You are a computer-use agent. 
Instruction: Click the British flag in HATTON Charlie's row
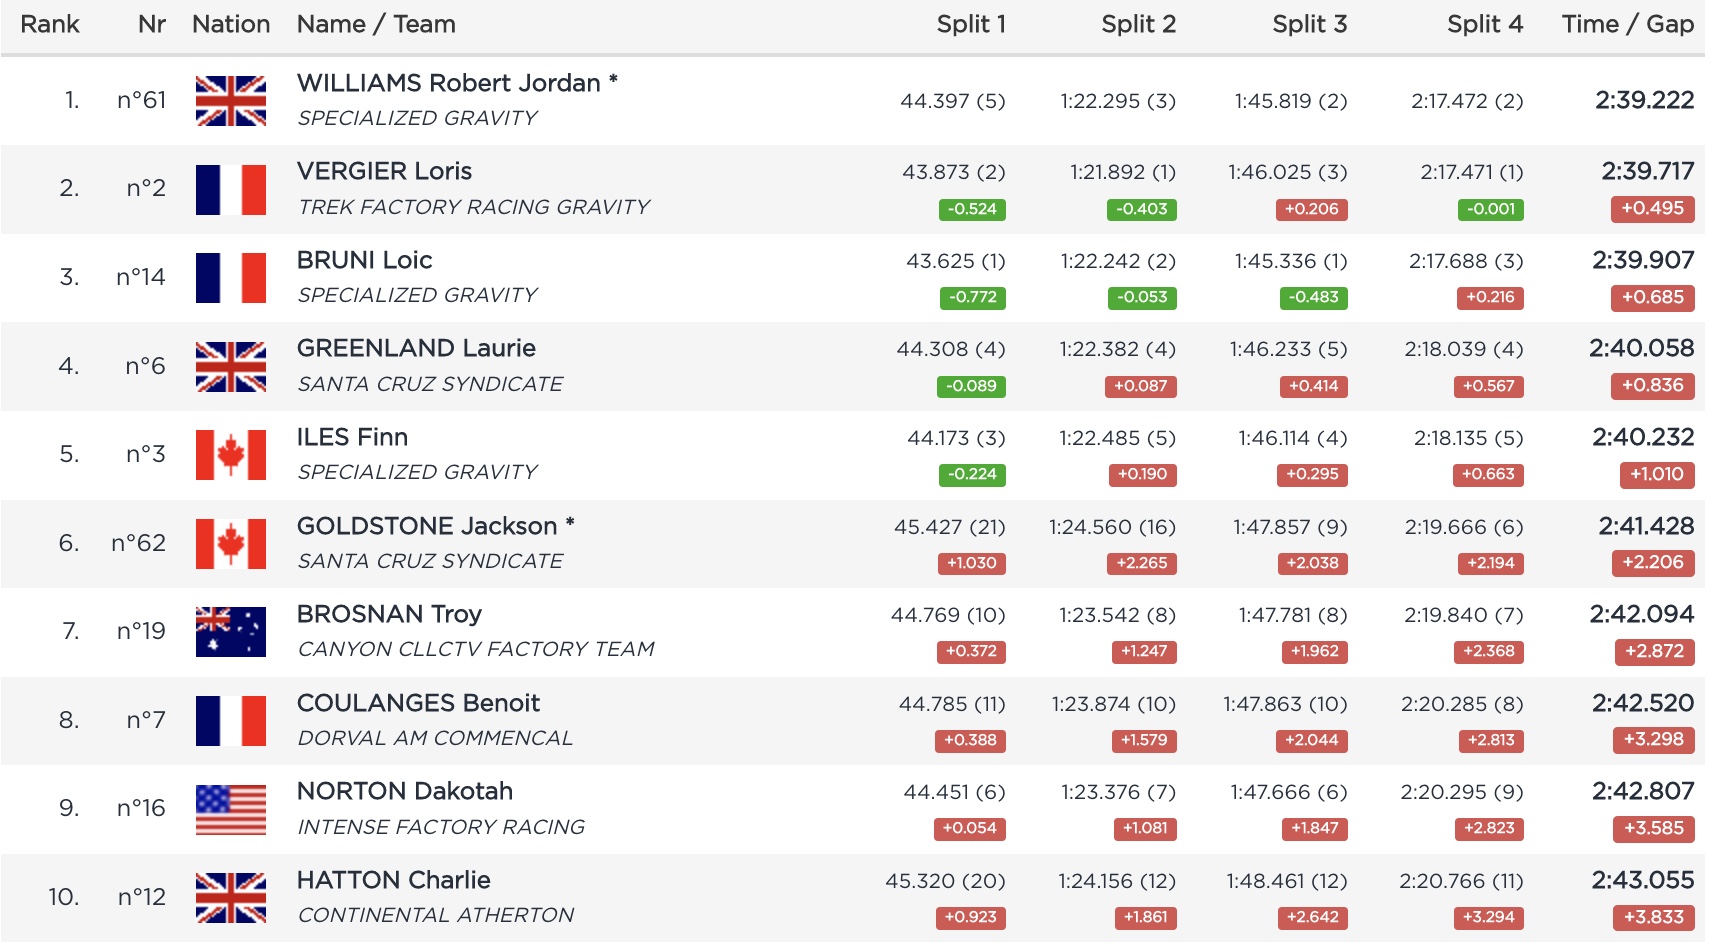tap(230, 898)
